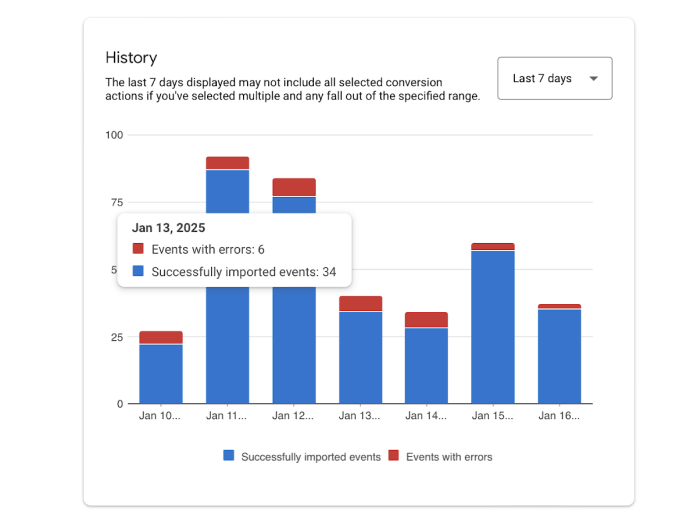Click the dropdown arrow beside Last 7 days

coord(594,79)
